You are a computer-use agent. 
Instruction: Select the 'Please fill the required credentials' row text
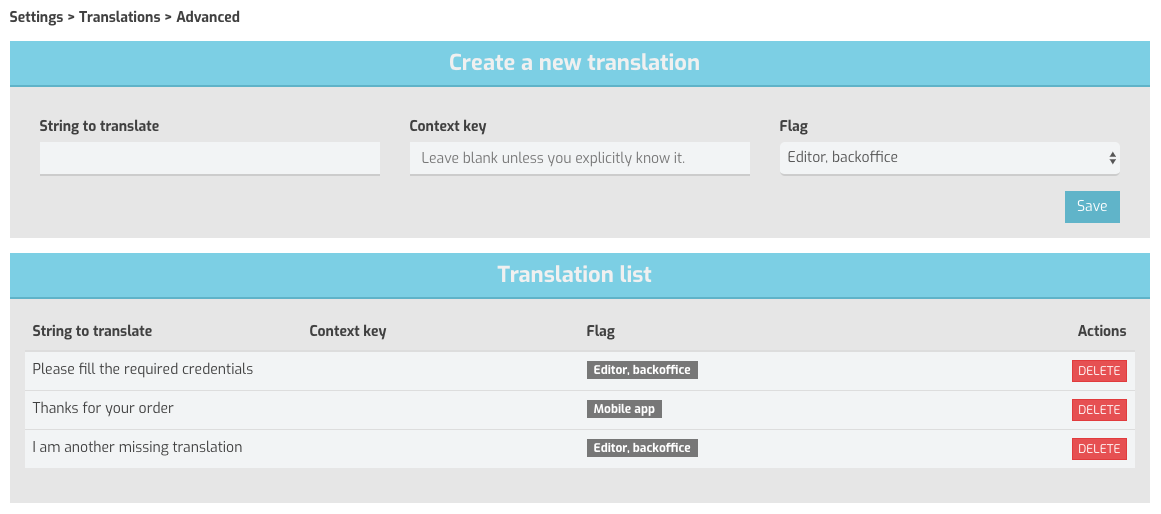(143, 369)
